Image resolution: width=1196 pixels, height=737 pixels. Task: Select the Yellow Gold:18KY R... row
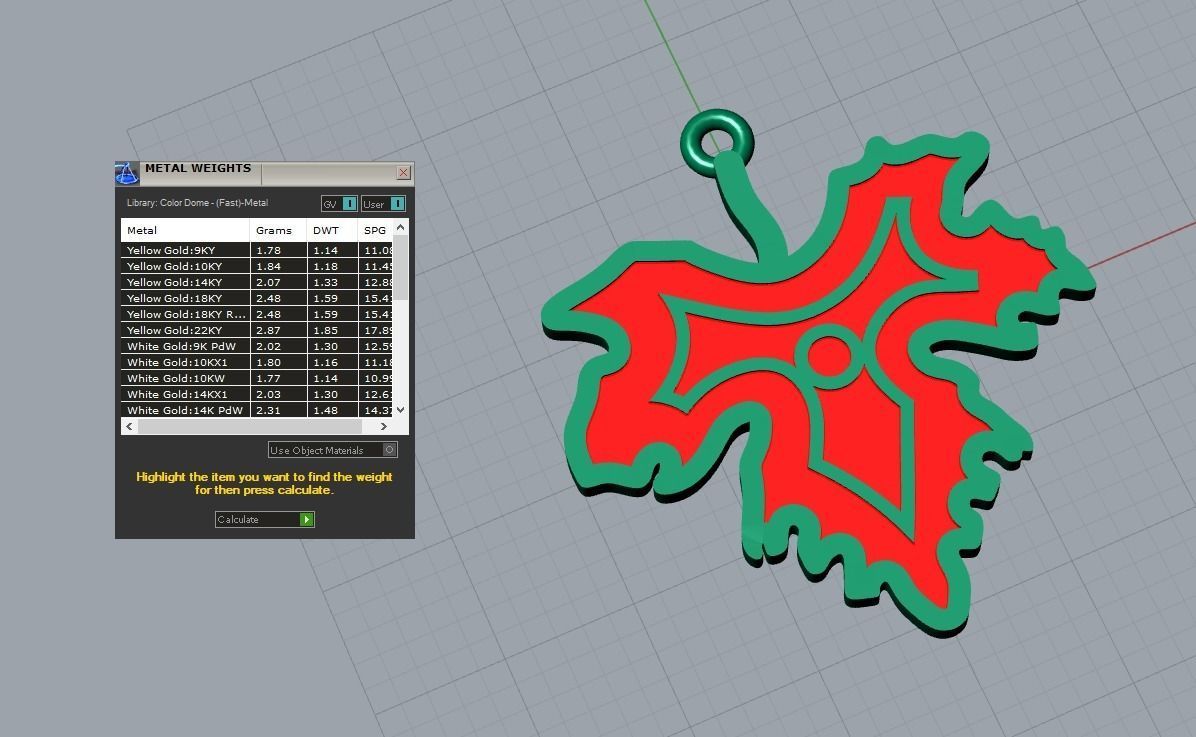257,314
